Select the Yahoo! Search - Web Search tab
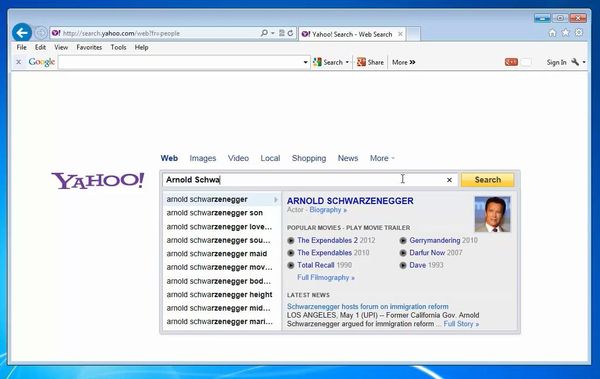600x379 pixels. click(352, 34)
